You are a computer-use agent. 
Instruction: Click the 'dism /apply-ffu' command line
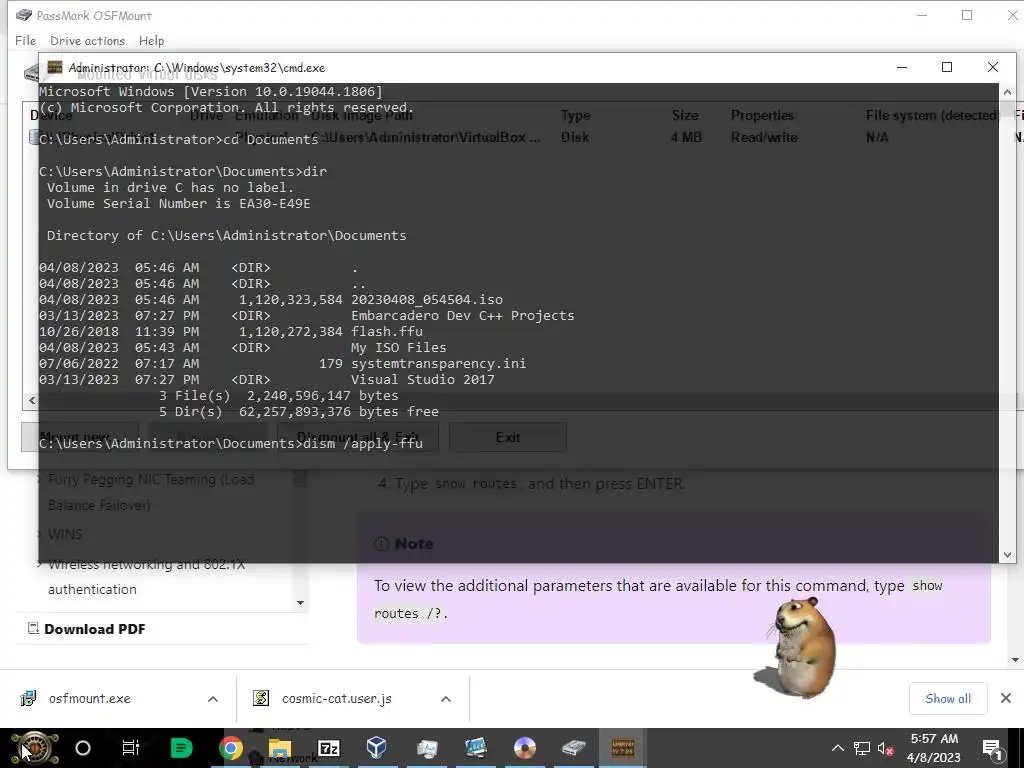click(x=362, y=443)
